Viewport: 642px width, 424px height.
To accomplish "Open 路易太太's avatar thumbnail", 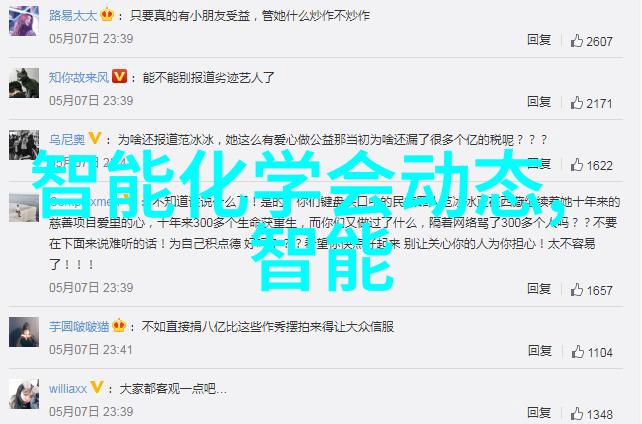I will click(24, 21).
